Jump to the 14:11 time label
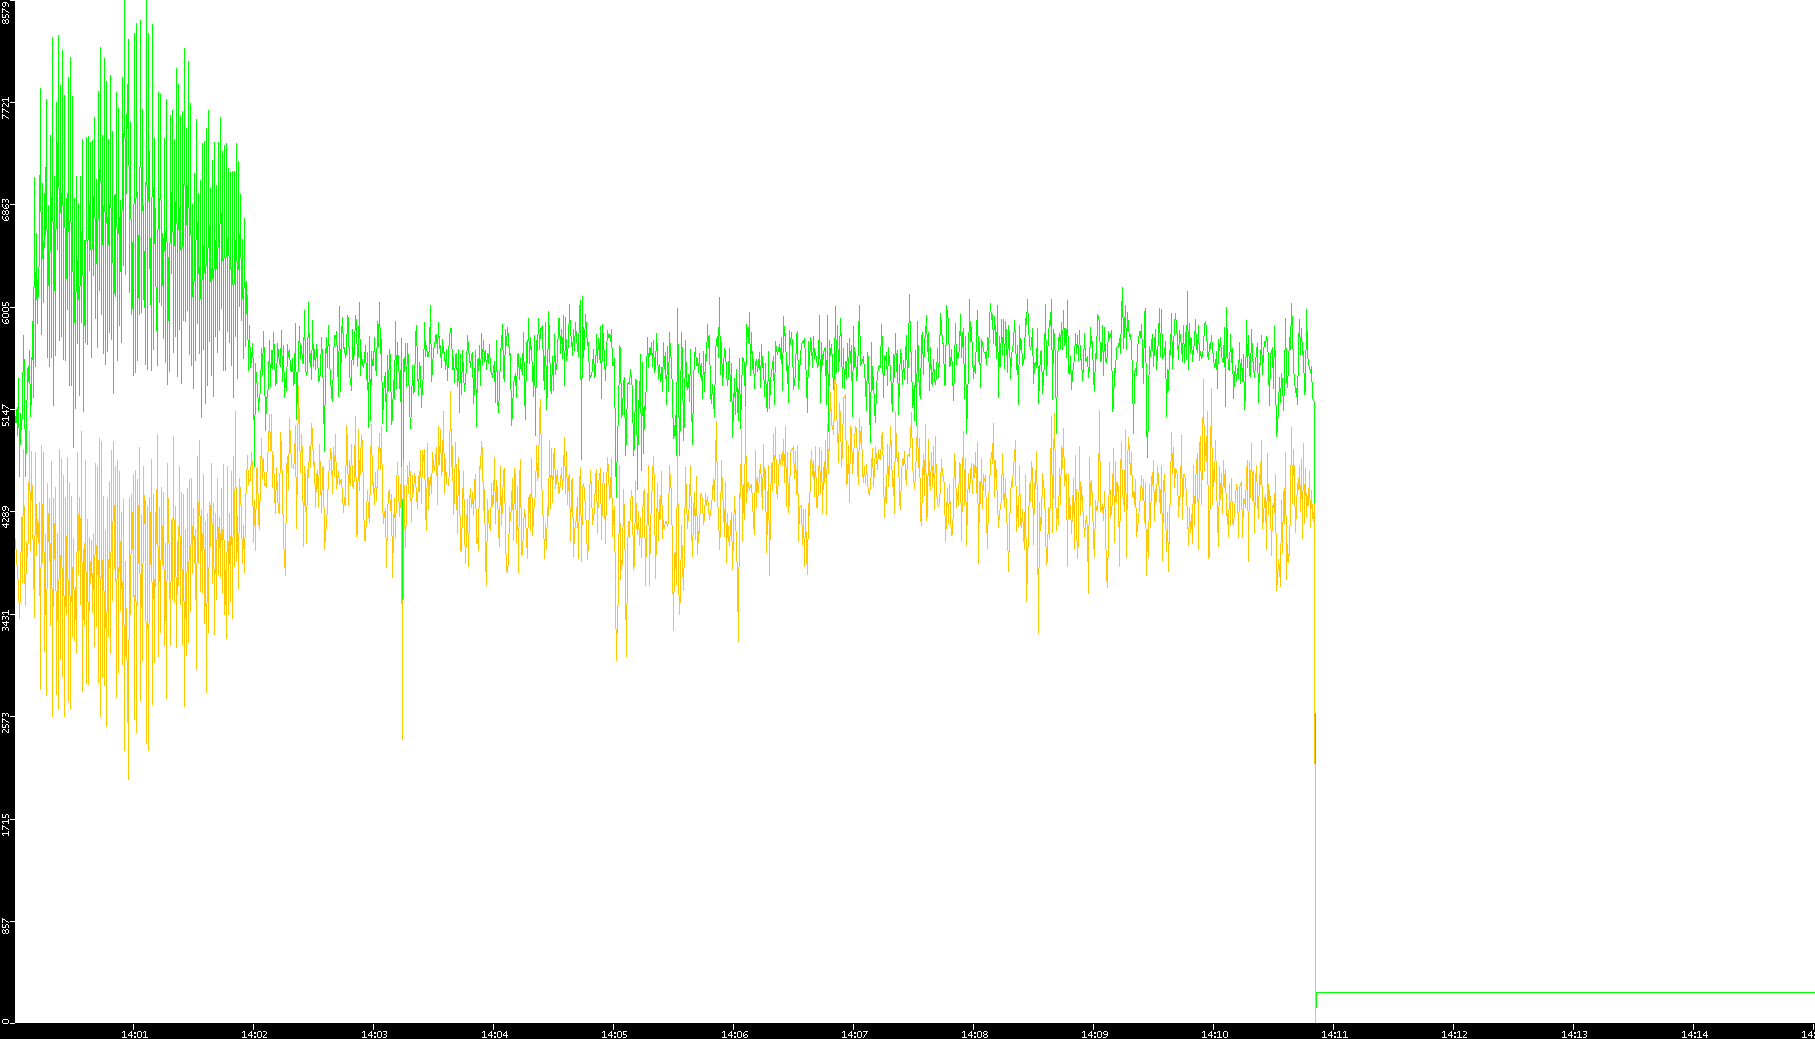The image size is (1815, 1039). 1334,1033
